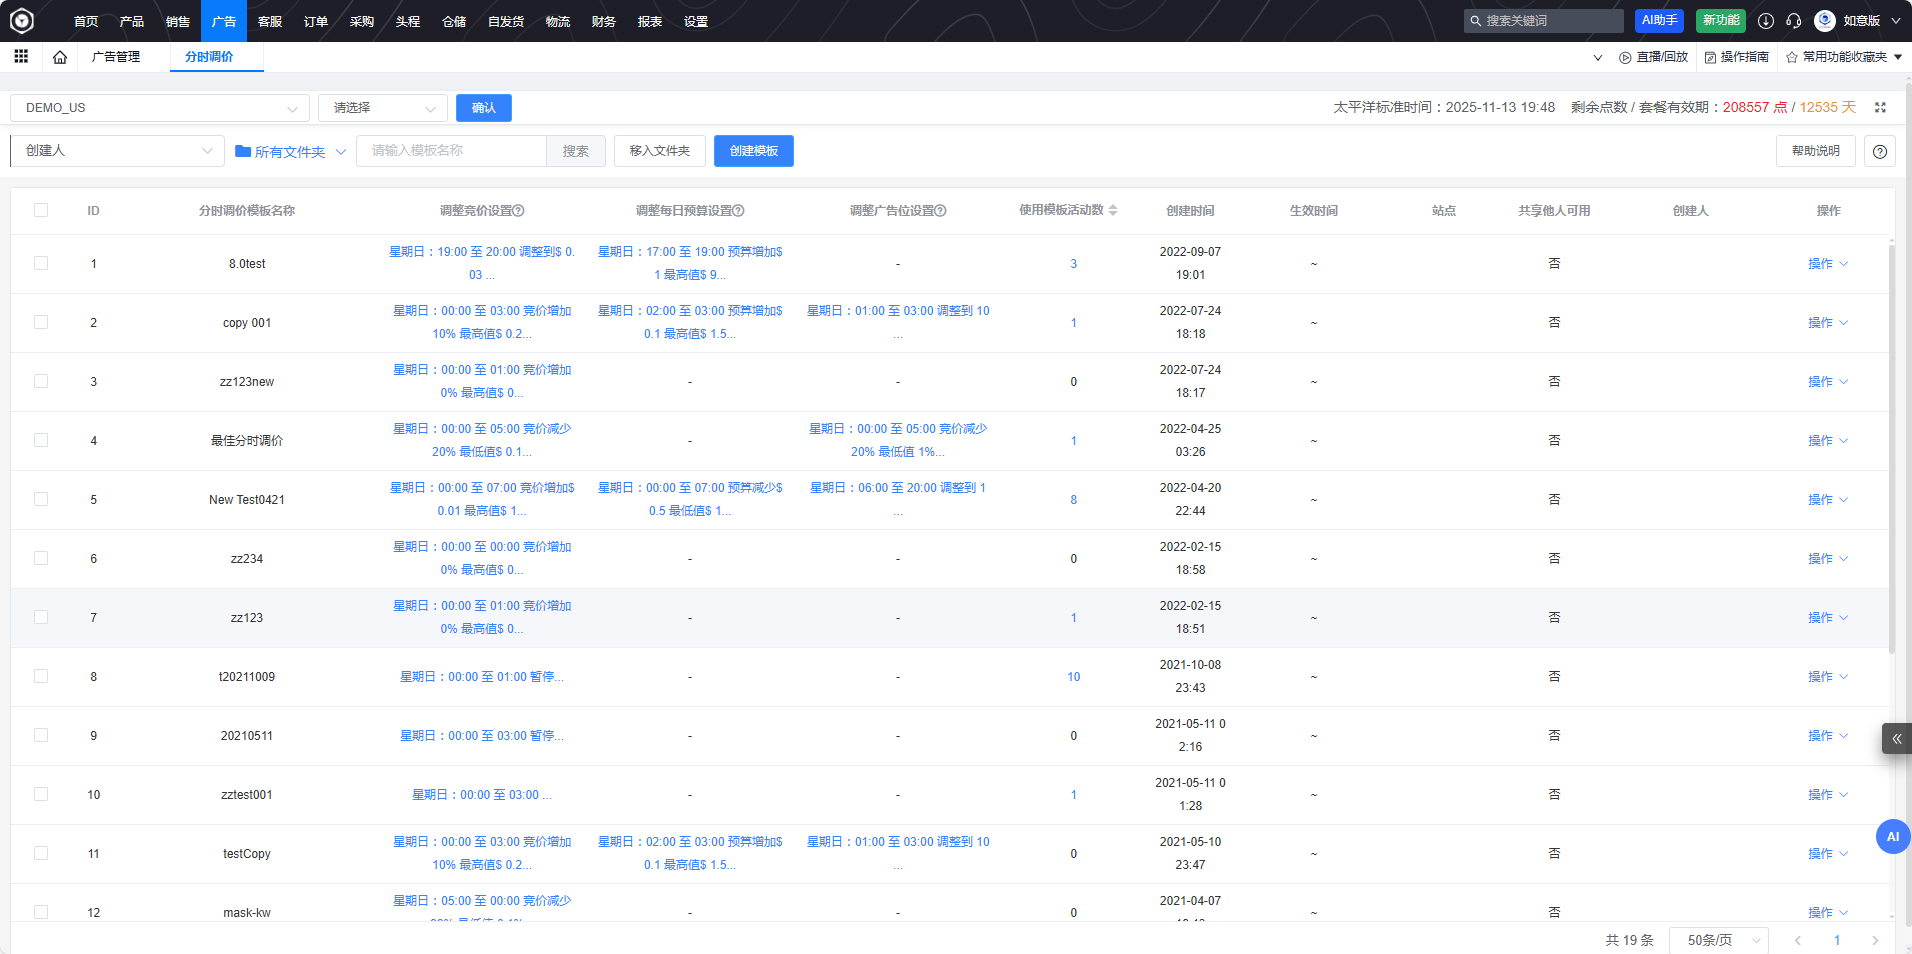Expand the 请选择 dropdown
Viewport: 1912px width, 954px height.
click(382, 107)
